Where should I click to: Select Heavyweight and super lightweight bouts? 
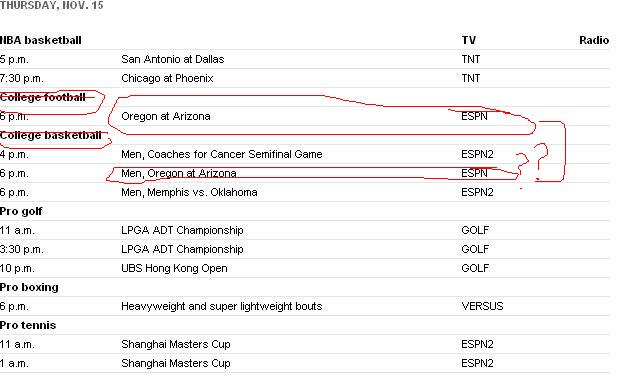coord(221,306)
